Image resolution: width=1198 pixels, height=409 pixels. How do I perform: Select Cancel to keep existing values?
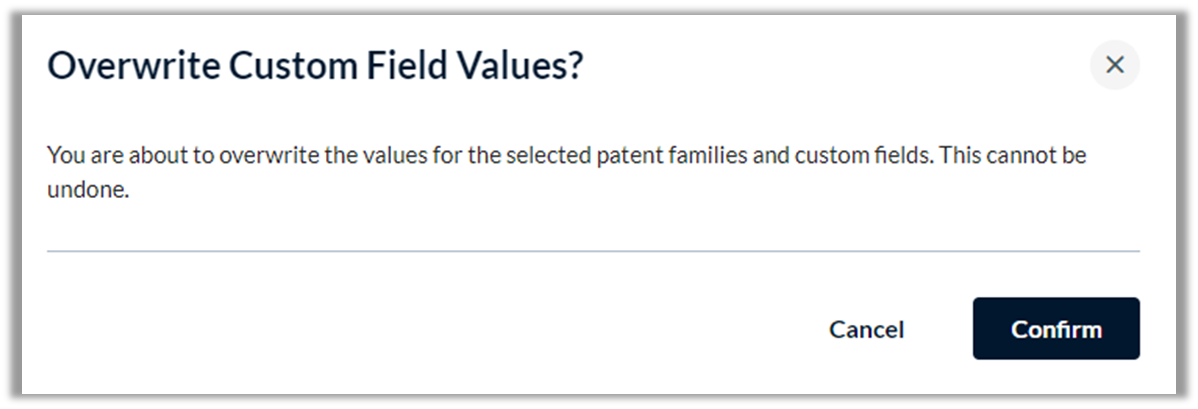coord(866,329)
